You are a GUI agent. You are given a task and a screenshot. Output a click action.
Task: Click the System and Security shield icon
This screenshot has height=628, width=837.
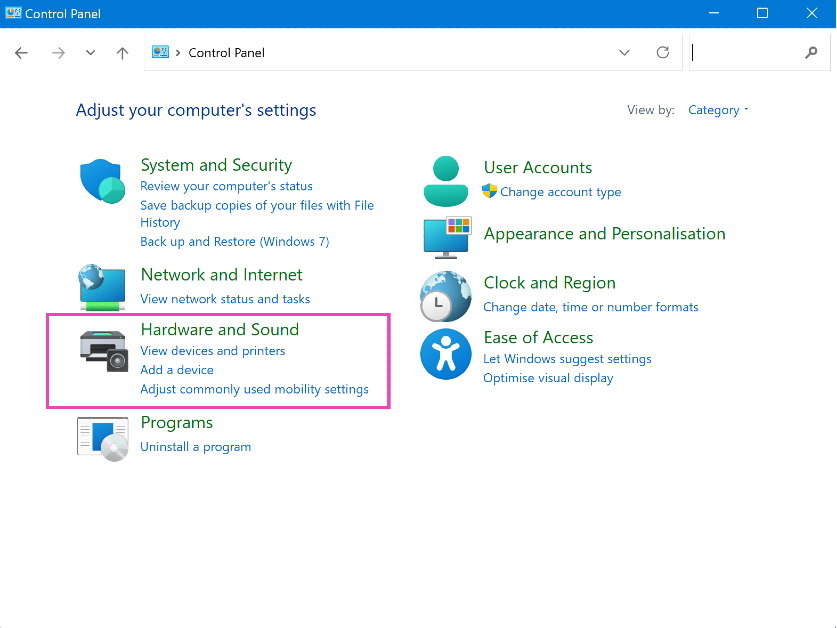pyautogui.click(x=102, y=181)
